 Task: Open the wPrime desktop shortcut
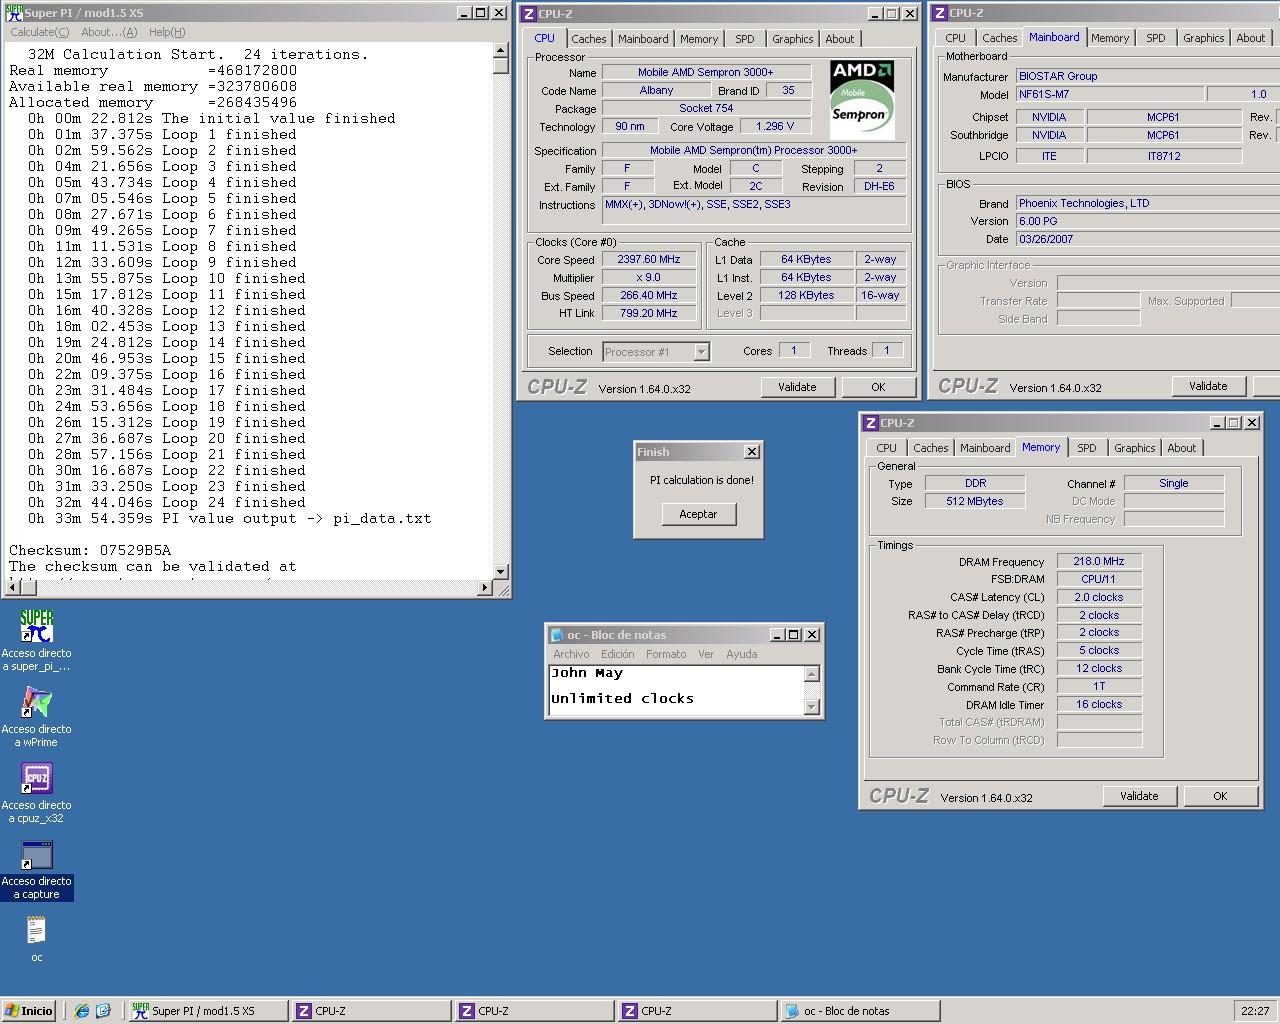point(37,716)
